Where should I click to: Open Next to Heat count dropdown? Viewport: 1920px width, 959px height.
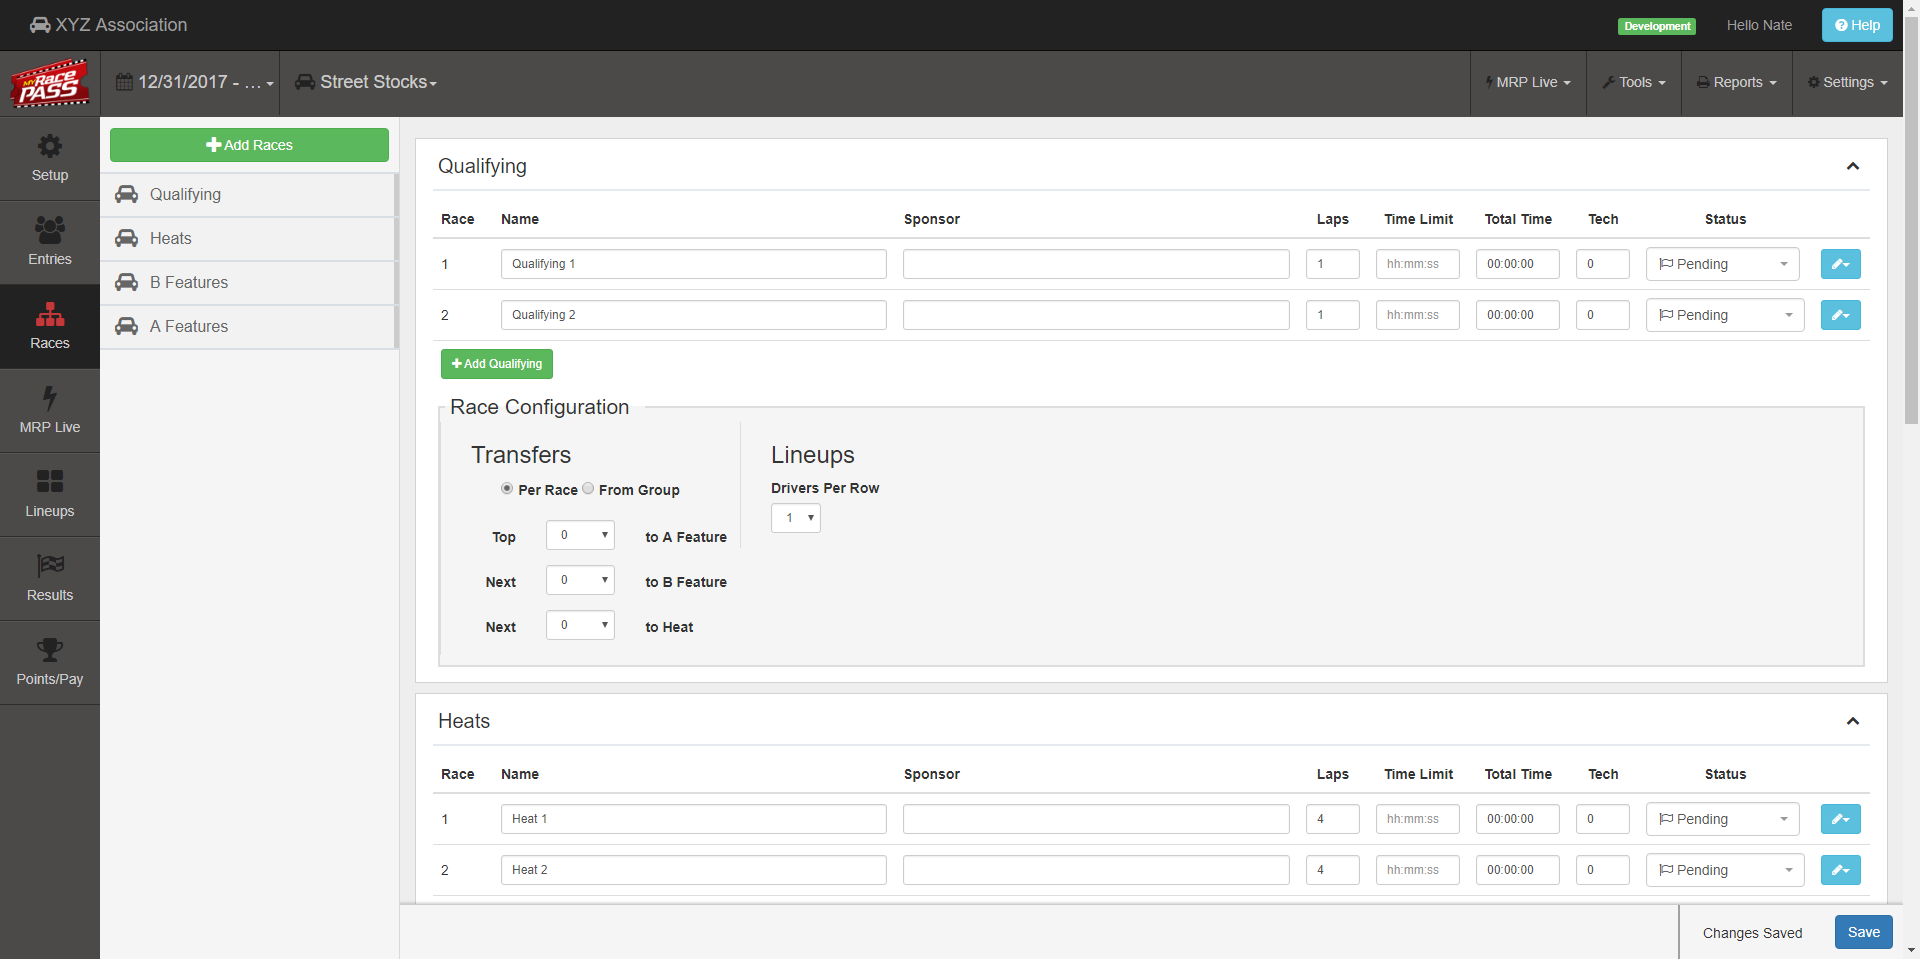tap(580, 625)
